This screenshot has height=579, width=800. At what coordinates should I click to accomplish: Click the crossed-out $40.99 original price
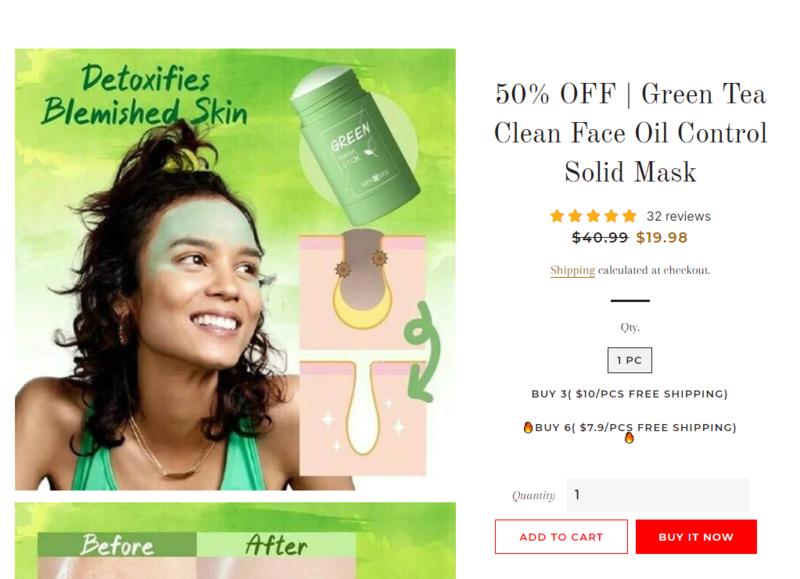tap(600, 238)
